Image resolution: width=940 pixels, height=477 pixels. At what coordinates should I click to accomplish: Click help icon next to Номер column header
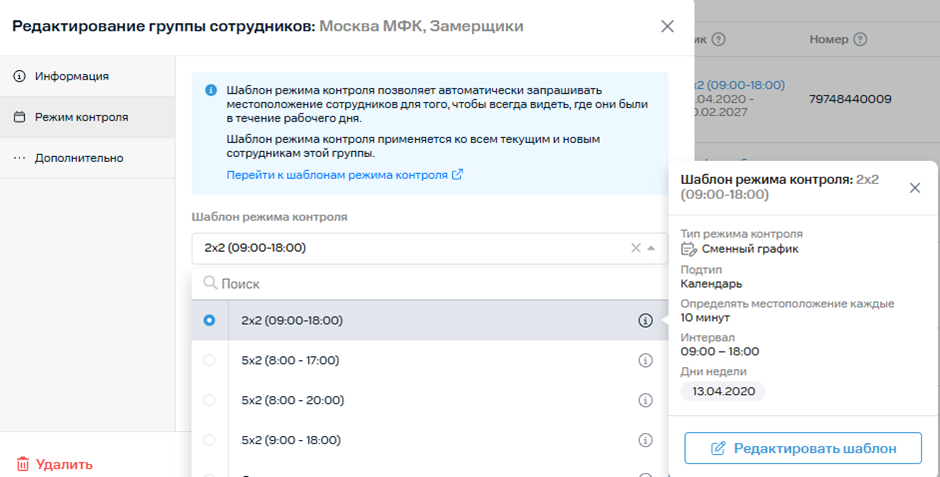[861, 40]
